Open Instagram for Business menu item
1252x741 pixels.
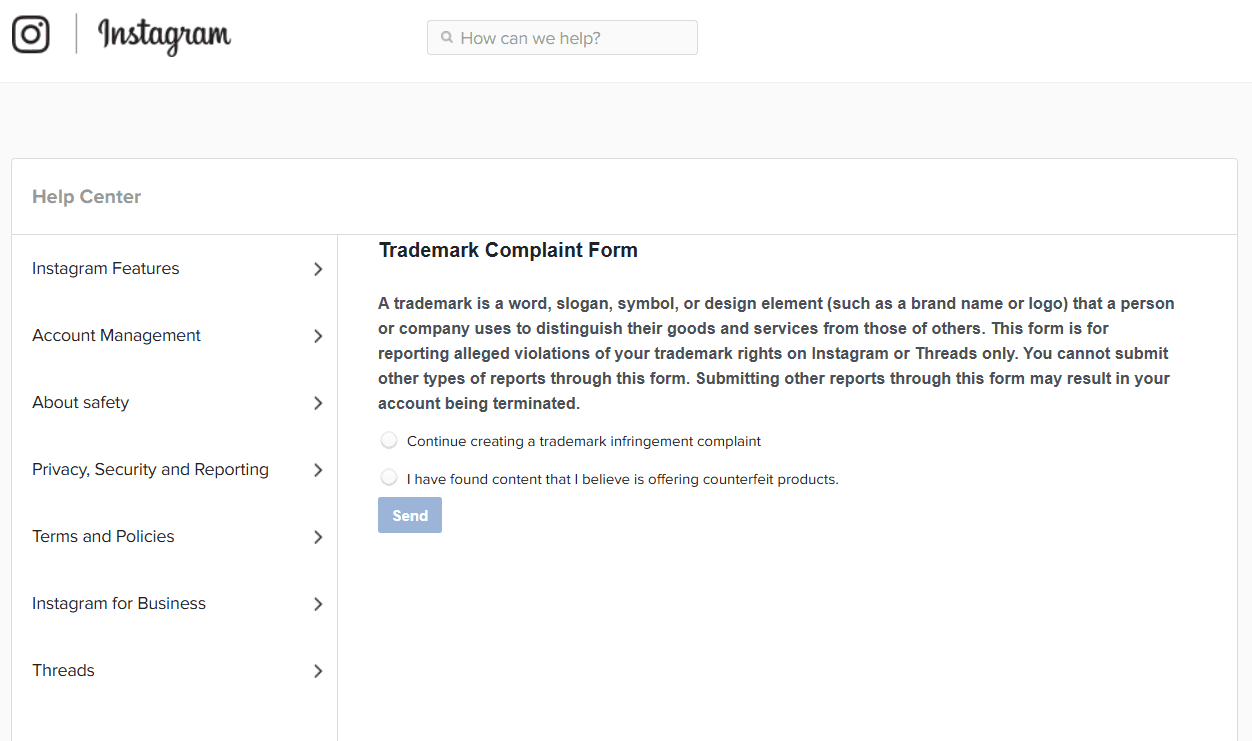(x=175, y=604)
